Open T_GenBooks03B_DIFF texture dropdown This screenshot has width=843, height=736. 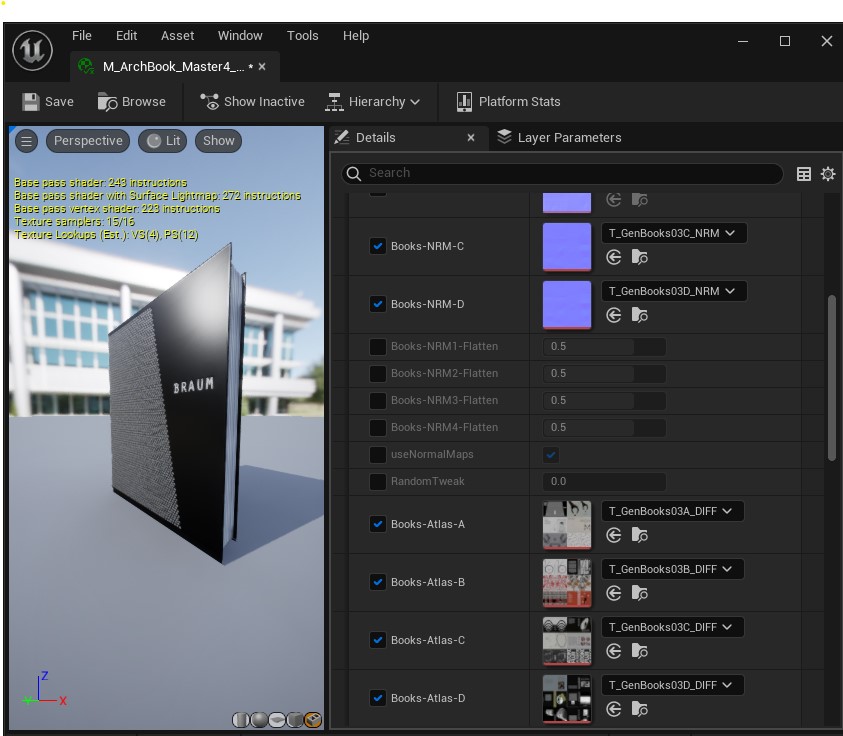coord(672,569)
